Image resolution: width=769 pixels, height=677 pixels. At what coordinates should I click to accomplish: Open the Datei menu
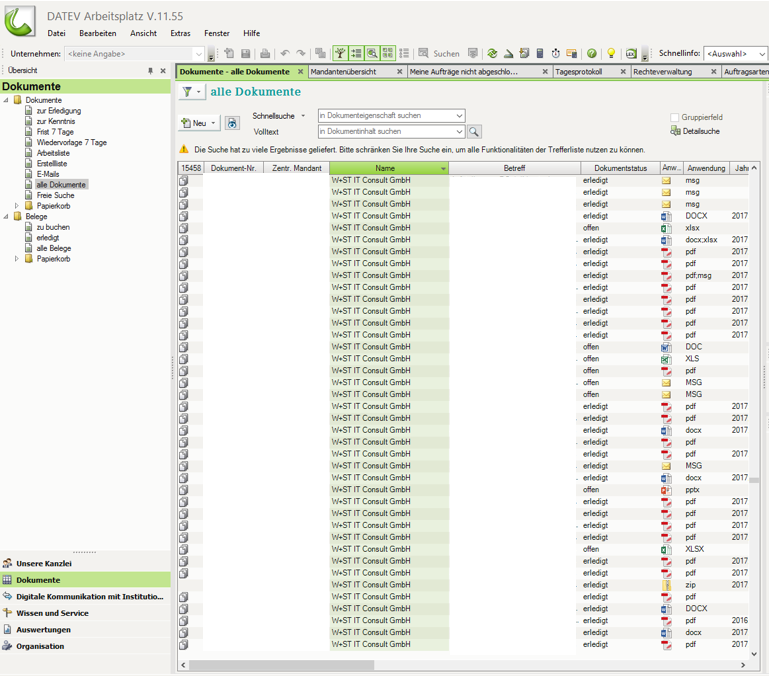tap(56, 33)
